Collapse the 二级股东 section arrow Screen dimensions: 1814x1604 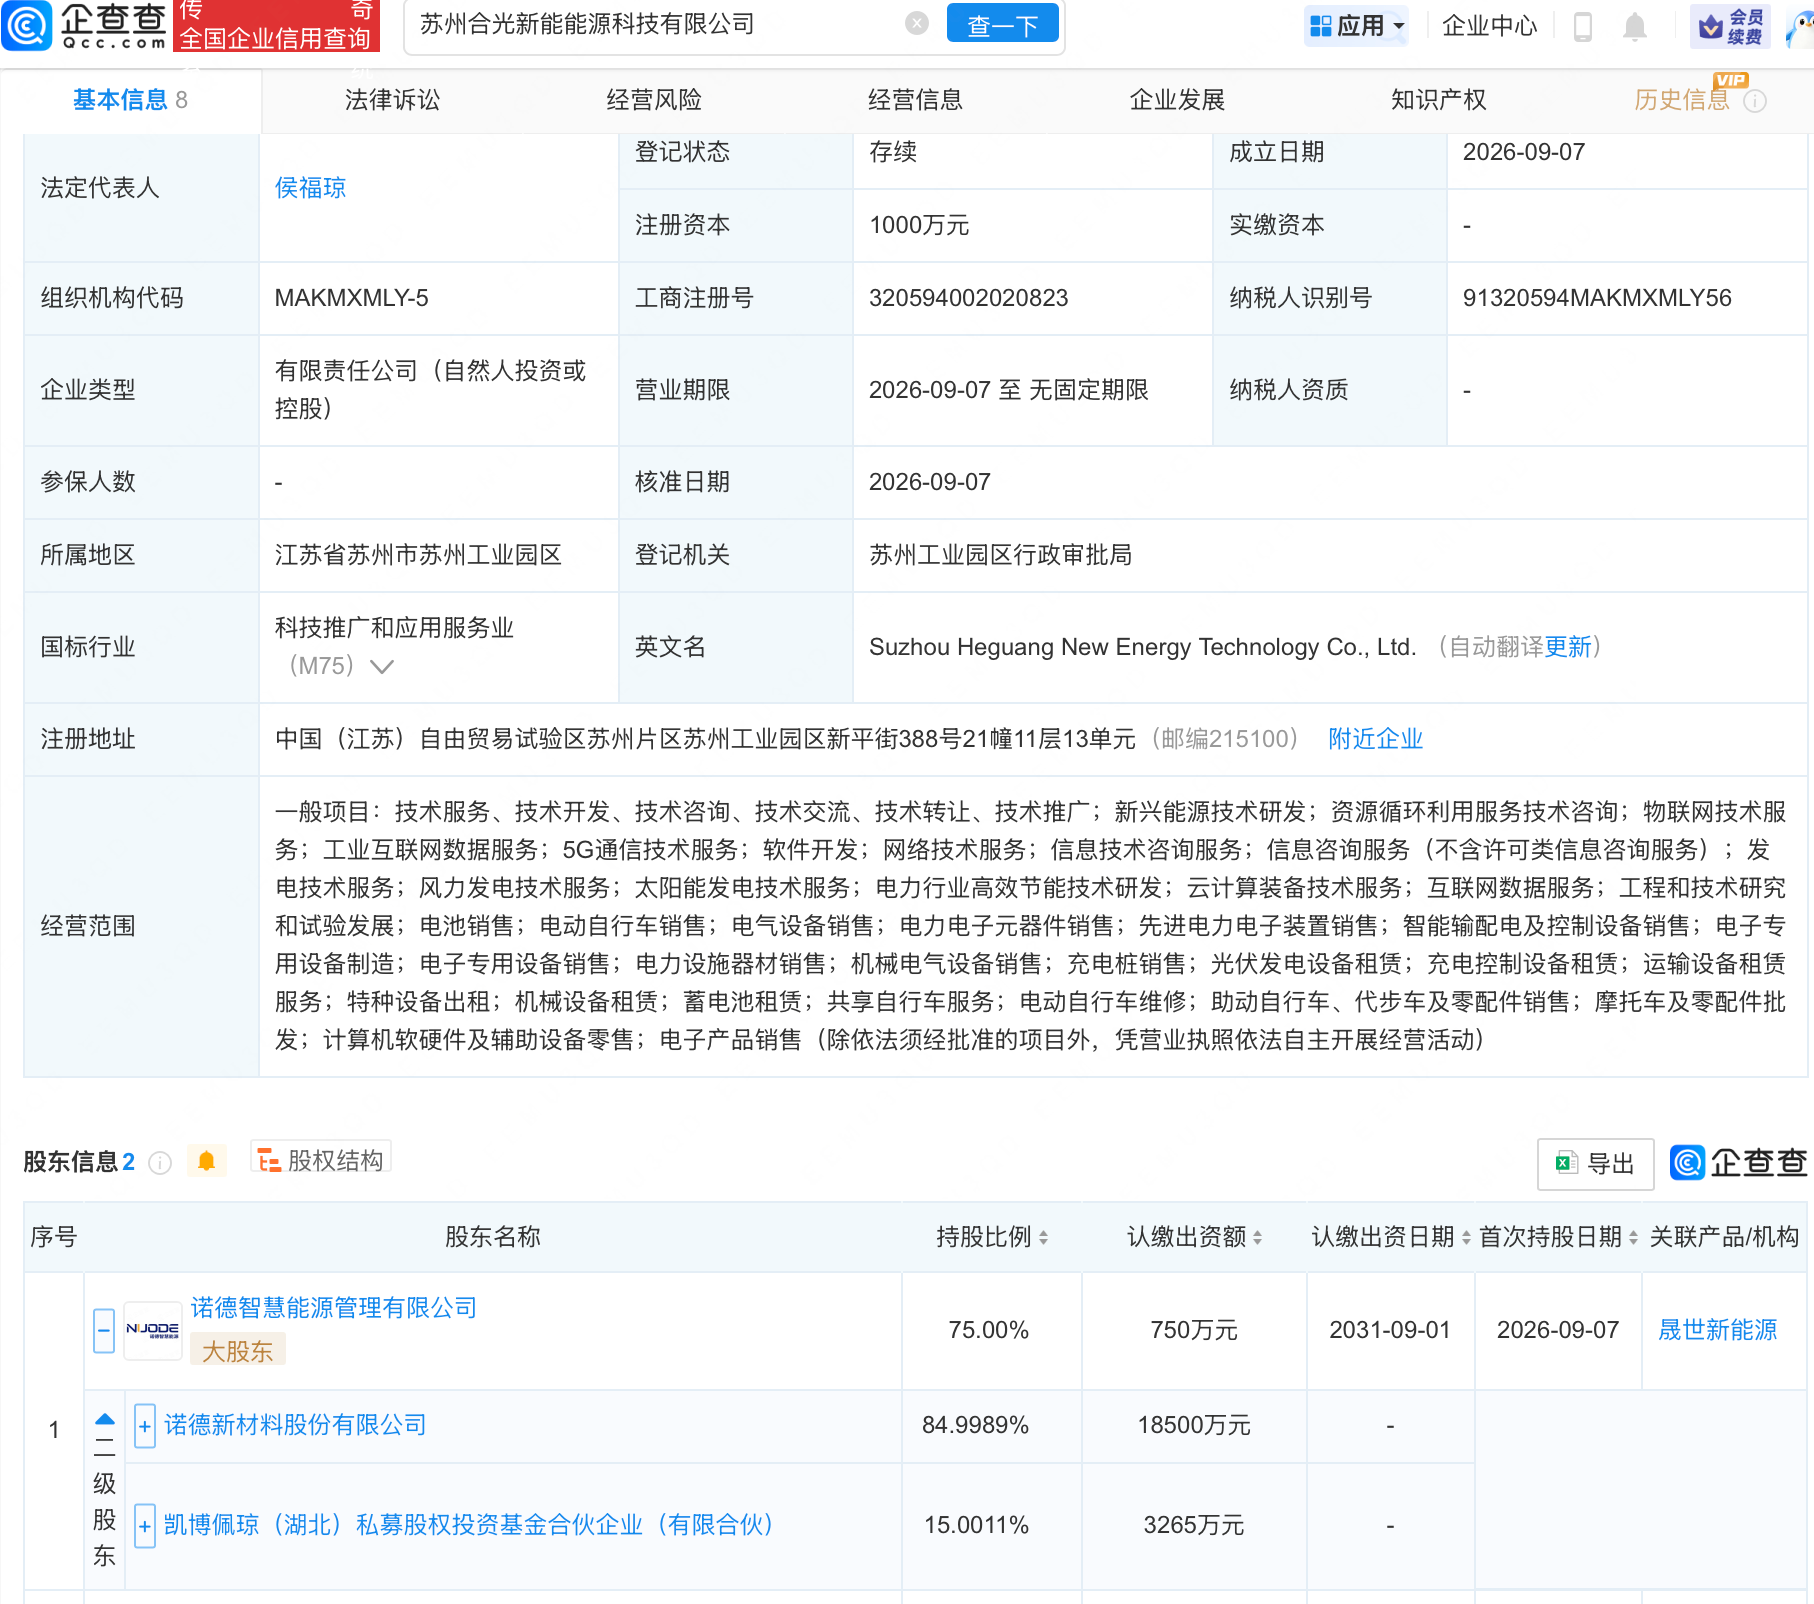(105, 1419)
